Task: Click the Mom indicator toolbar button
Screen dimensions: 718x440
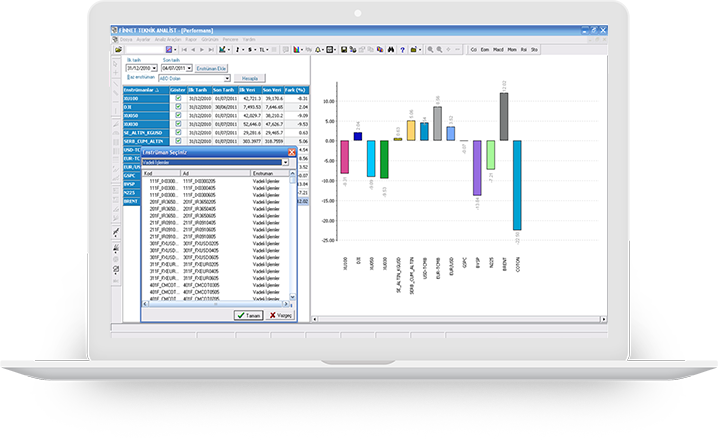Action: [x=512, y=49]
